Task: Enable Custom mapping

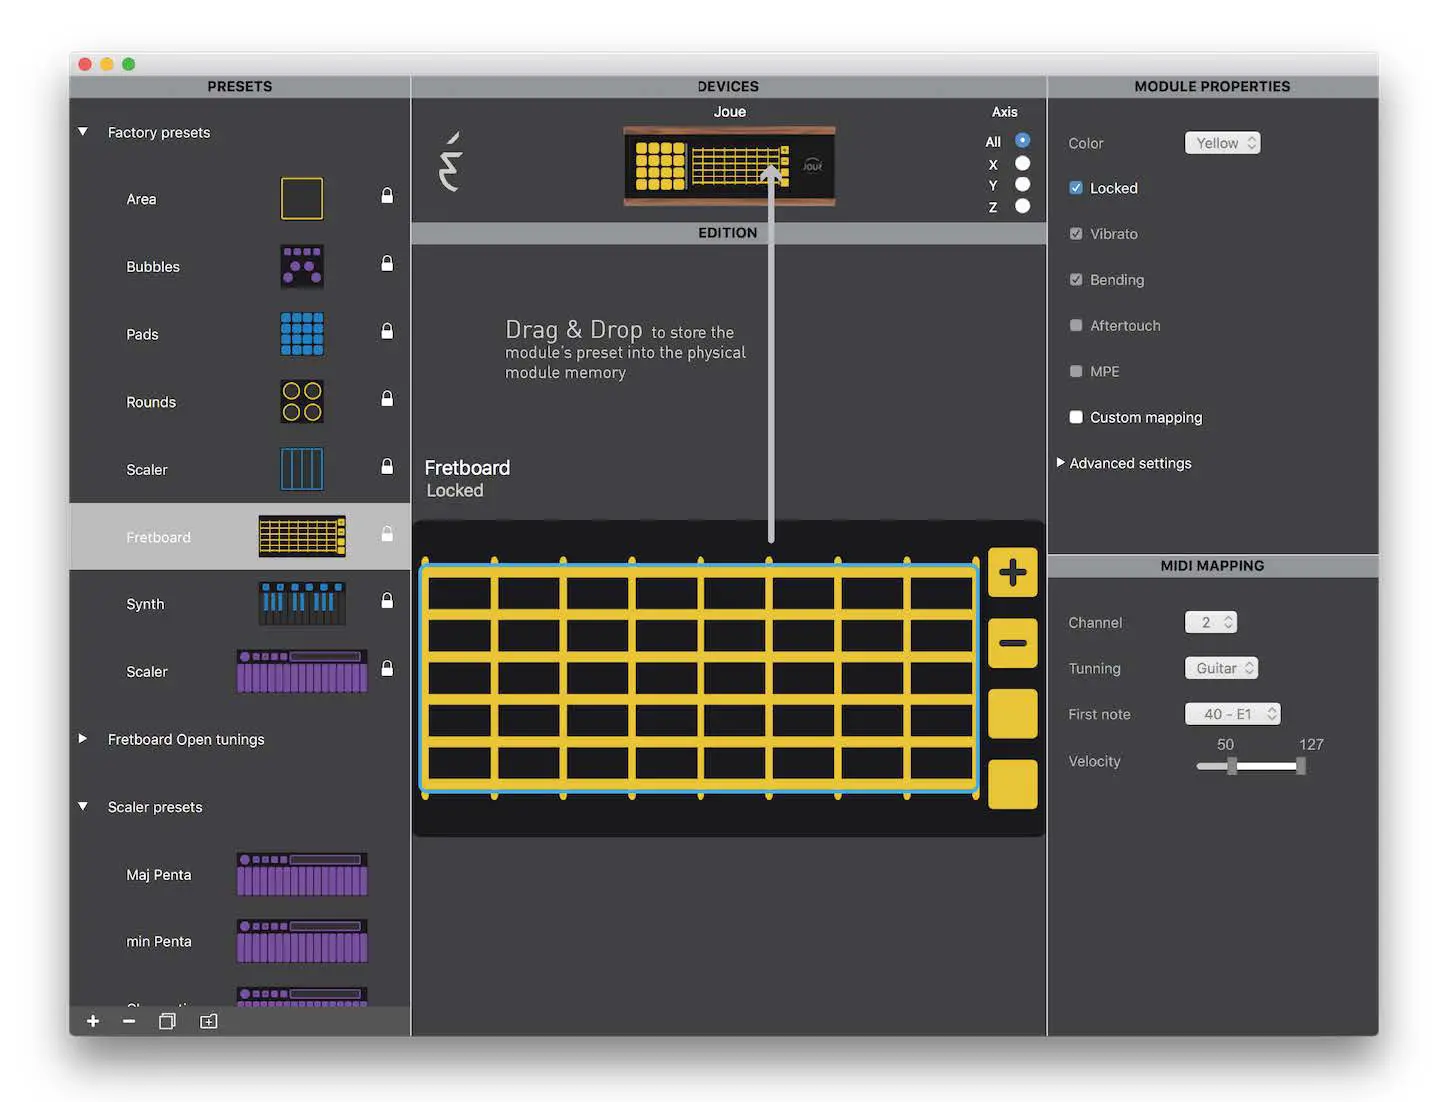Action: click(x=1076, y=417)
